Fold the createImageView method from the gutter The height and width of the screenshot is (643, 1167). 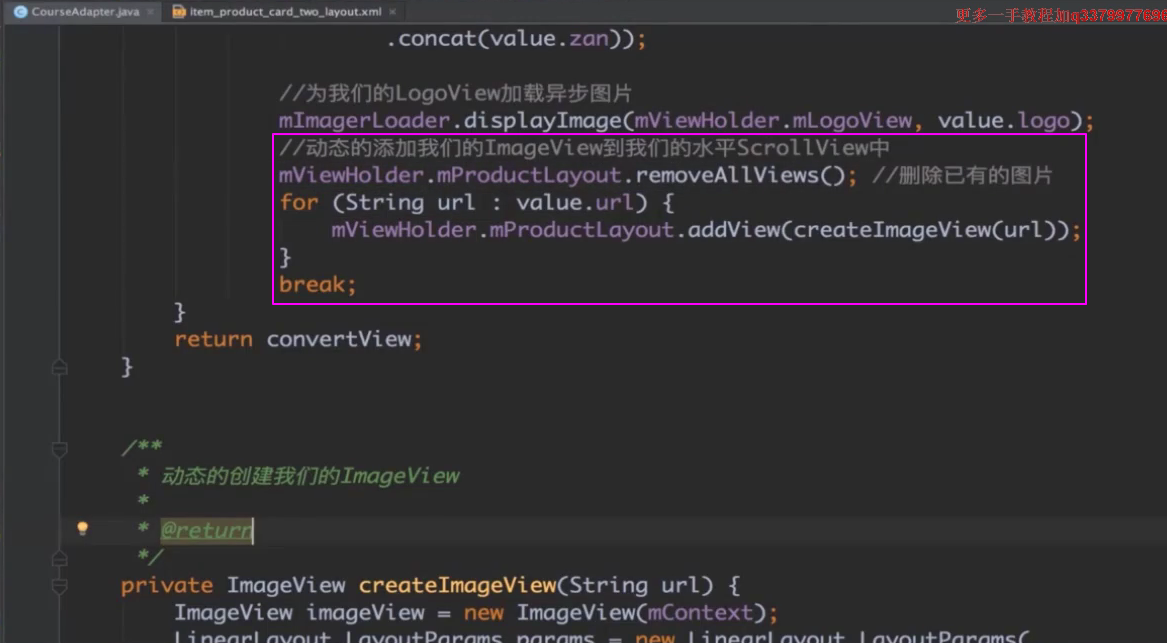[x=59, y=586]
